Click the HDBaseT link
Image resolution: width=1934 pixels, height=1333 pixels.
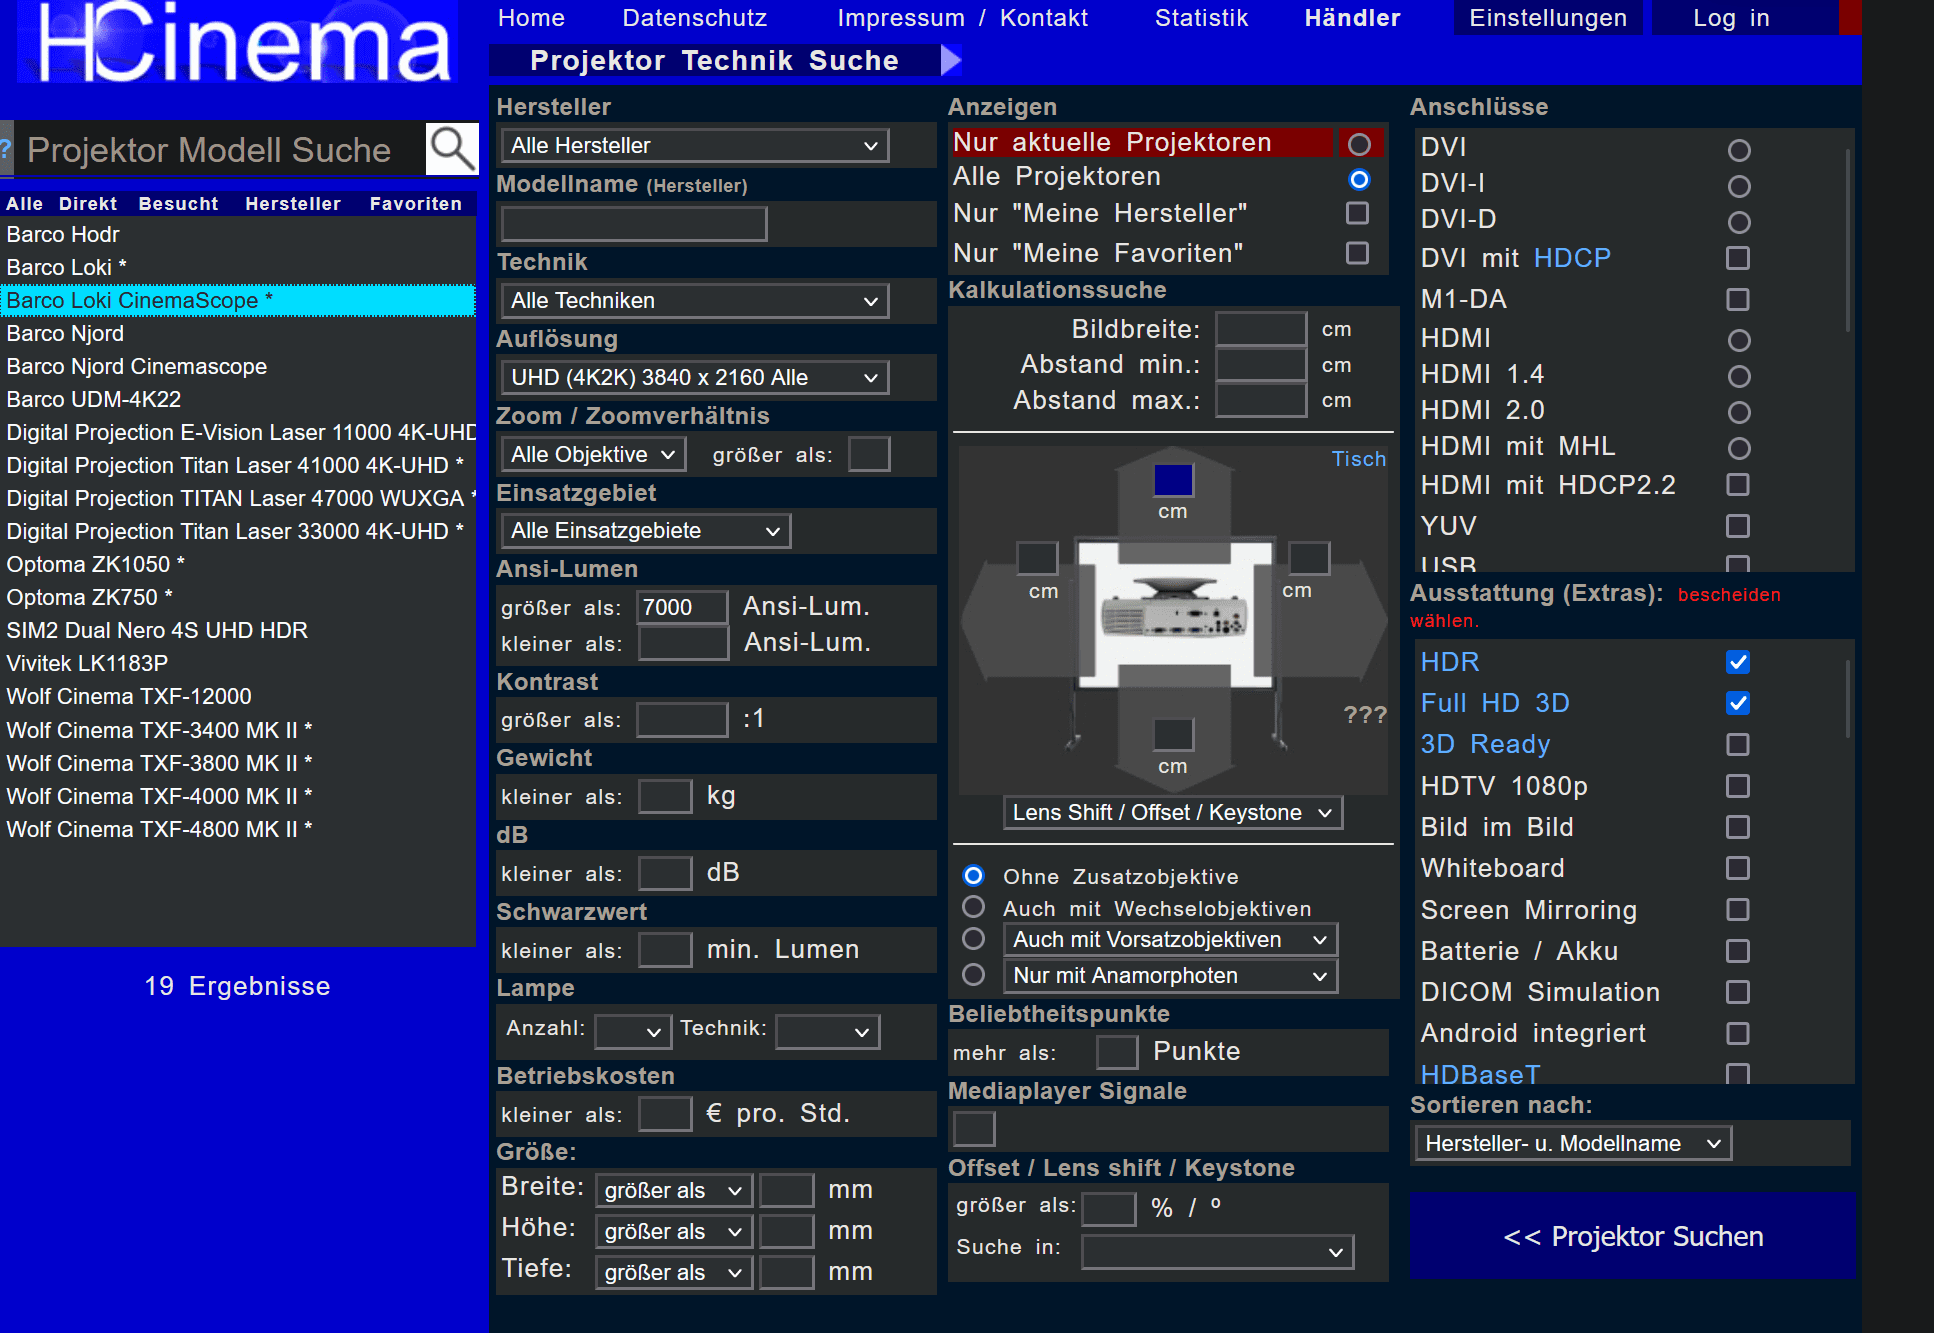coord(1480,1075)
